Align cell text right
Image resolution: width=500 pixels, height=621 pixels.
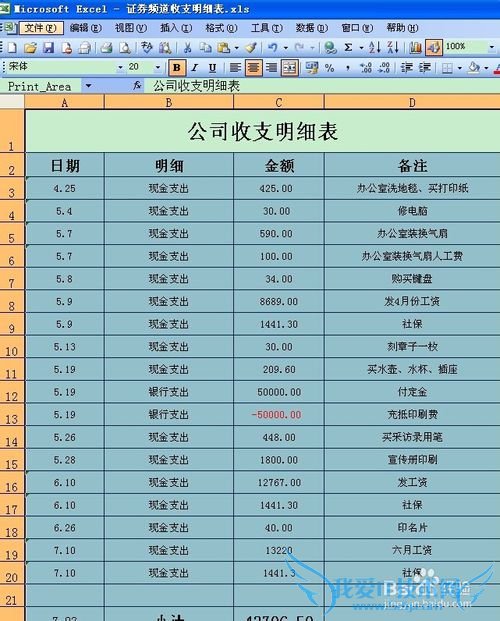point(271,68)
